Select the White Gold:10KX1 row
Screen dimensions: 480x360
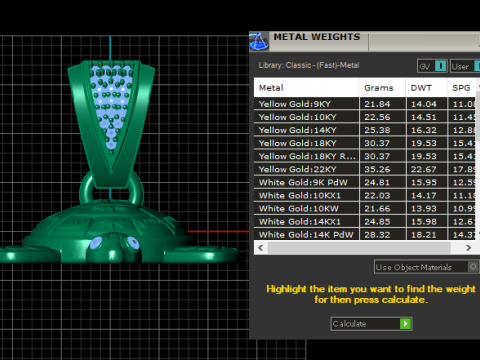pos(365,195)
